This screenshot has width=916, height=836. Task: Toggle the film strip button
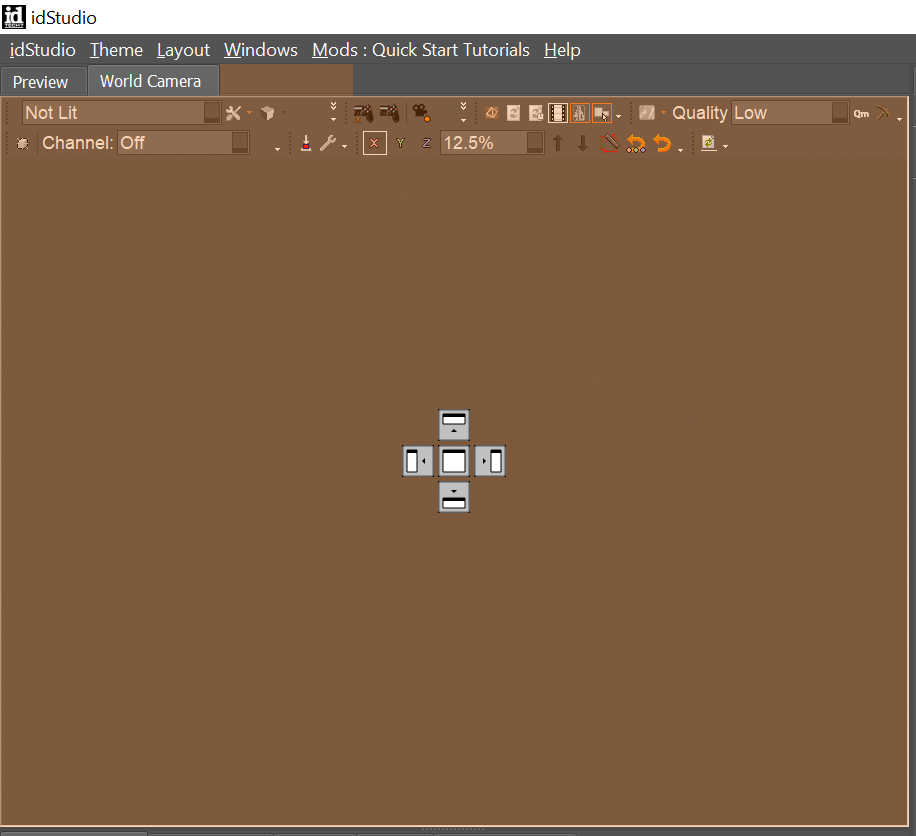point(558,113)
